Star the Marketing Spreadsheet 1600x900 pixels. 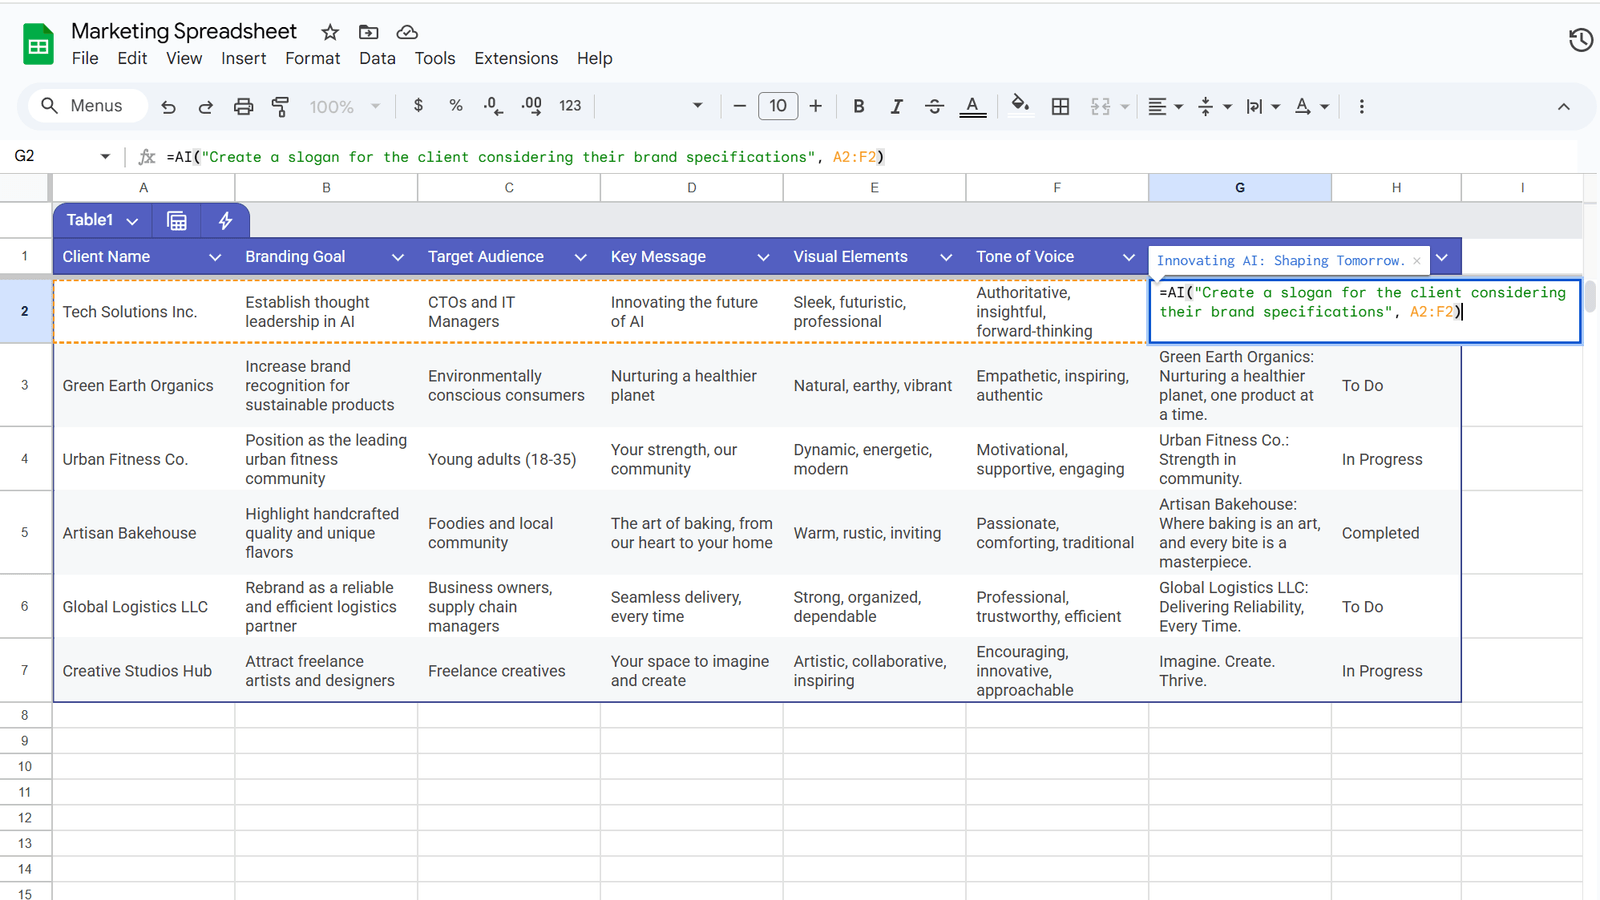[x=328, y=31]
